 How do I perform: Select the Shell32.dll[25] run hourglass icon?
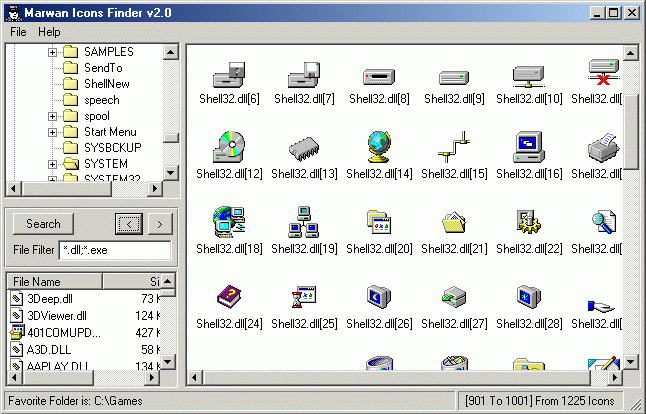[x=304, y=297]
